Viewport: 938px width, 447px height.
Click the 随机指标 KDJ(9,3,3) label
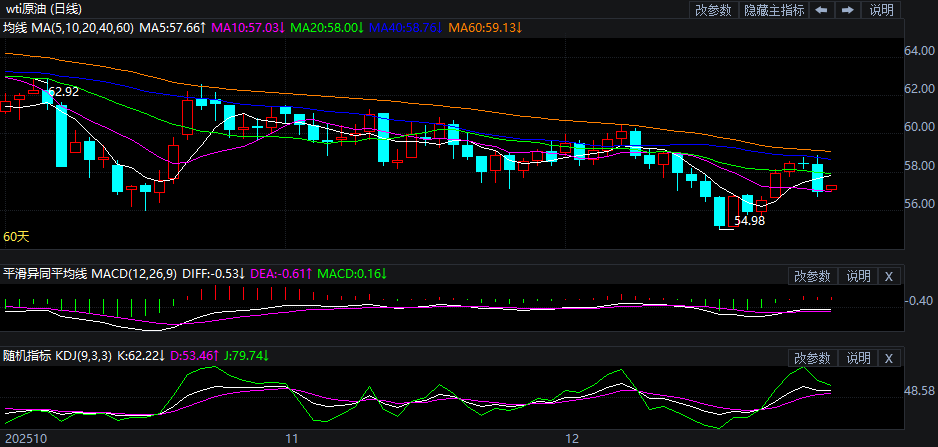click(58, 356)
